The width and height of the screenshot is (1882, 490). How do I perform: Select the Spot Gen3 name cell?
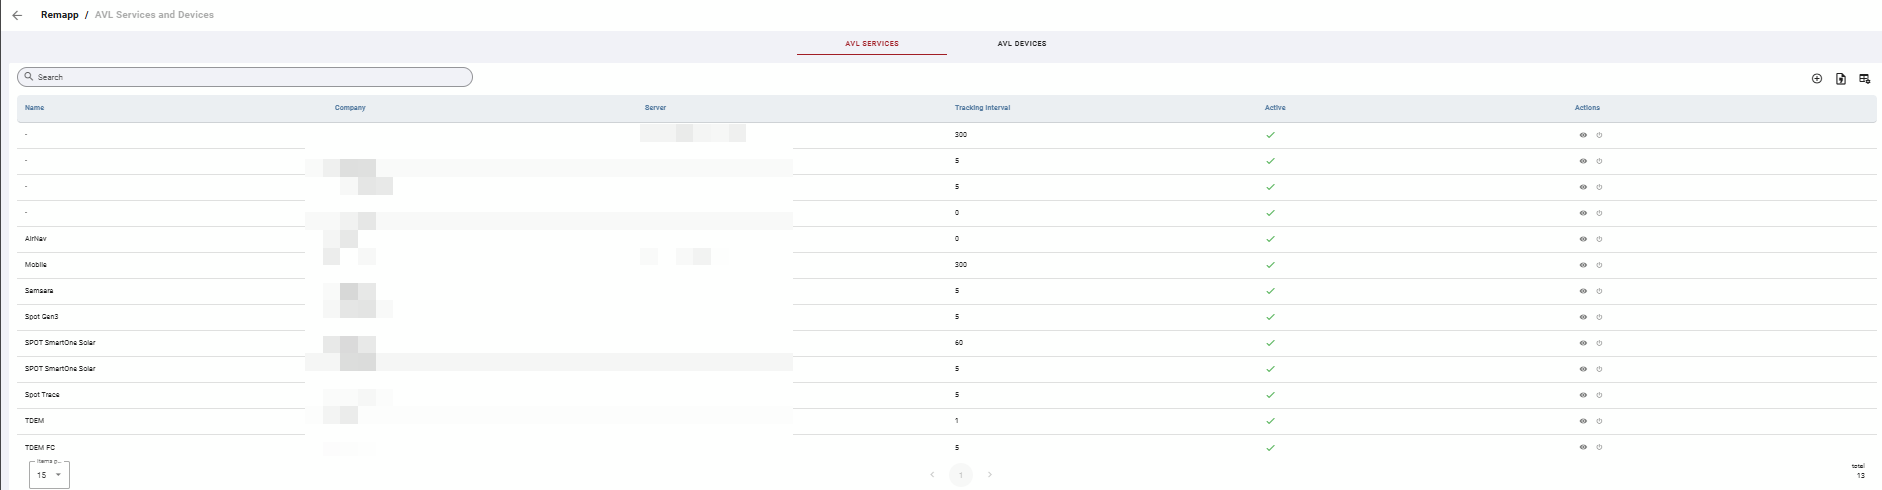click(42, 317)
